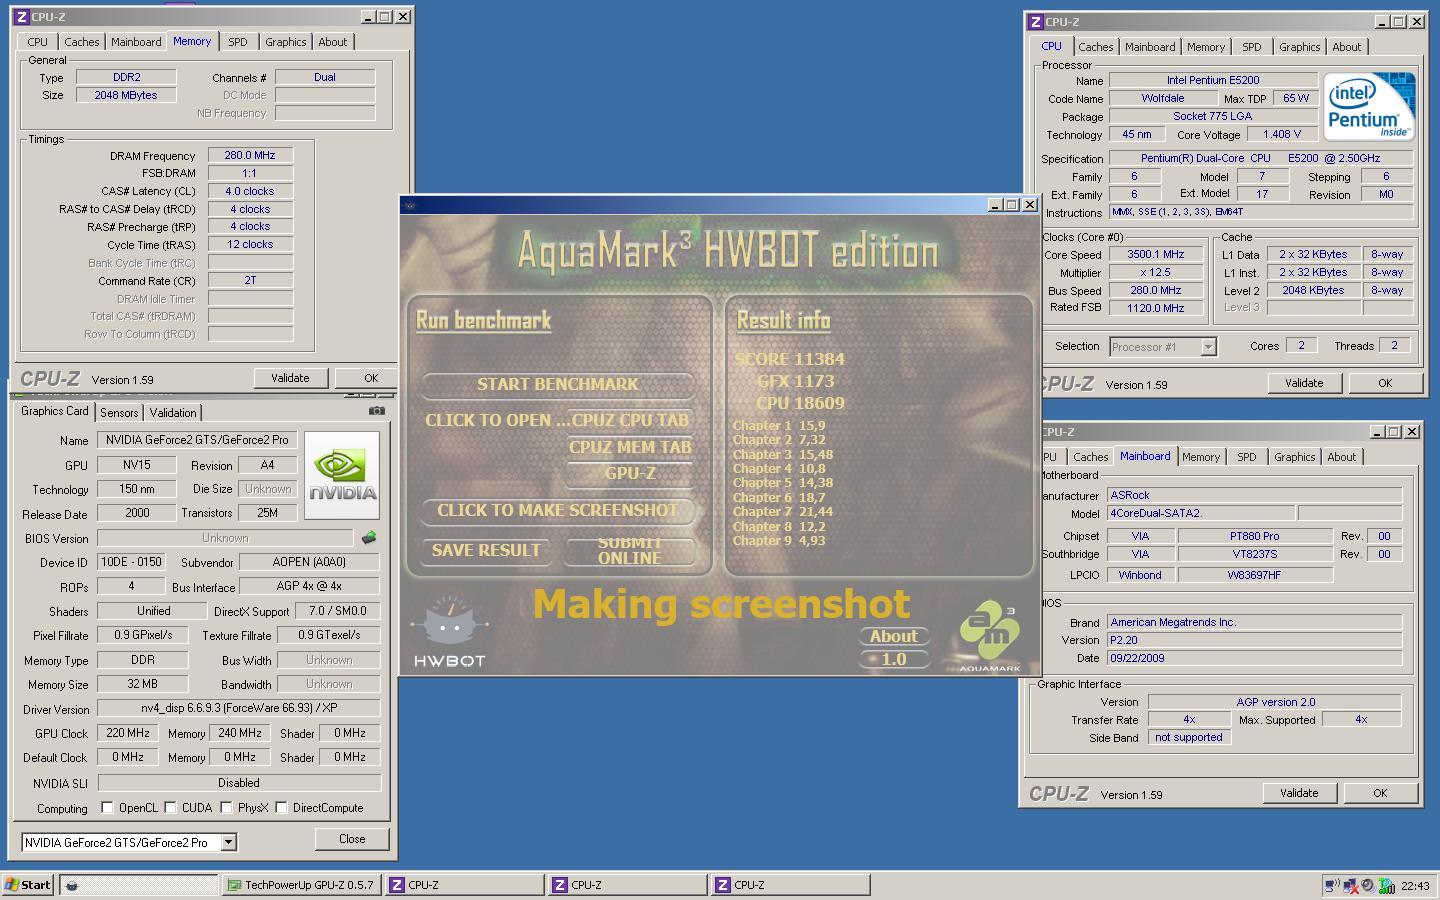
Task: Open the first CPU-Z taskbar button
Action: 464,885
